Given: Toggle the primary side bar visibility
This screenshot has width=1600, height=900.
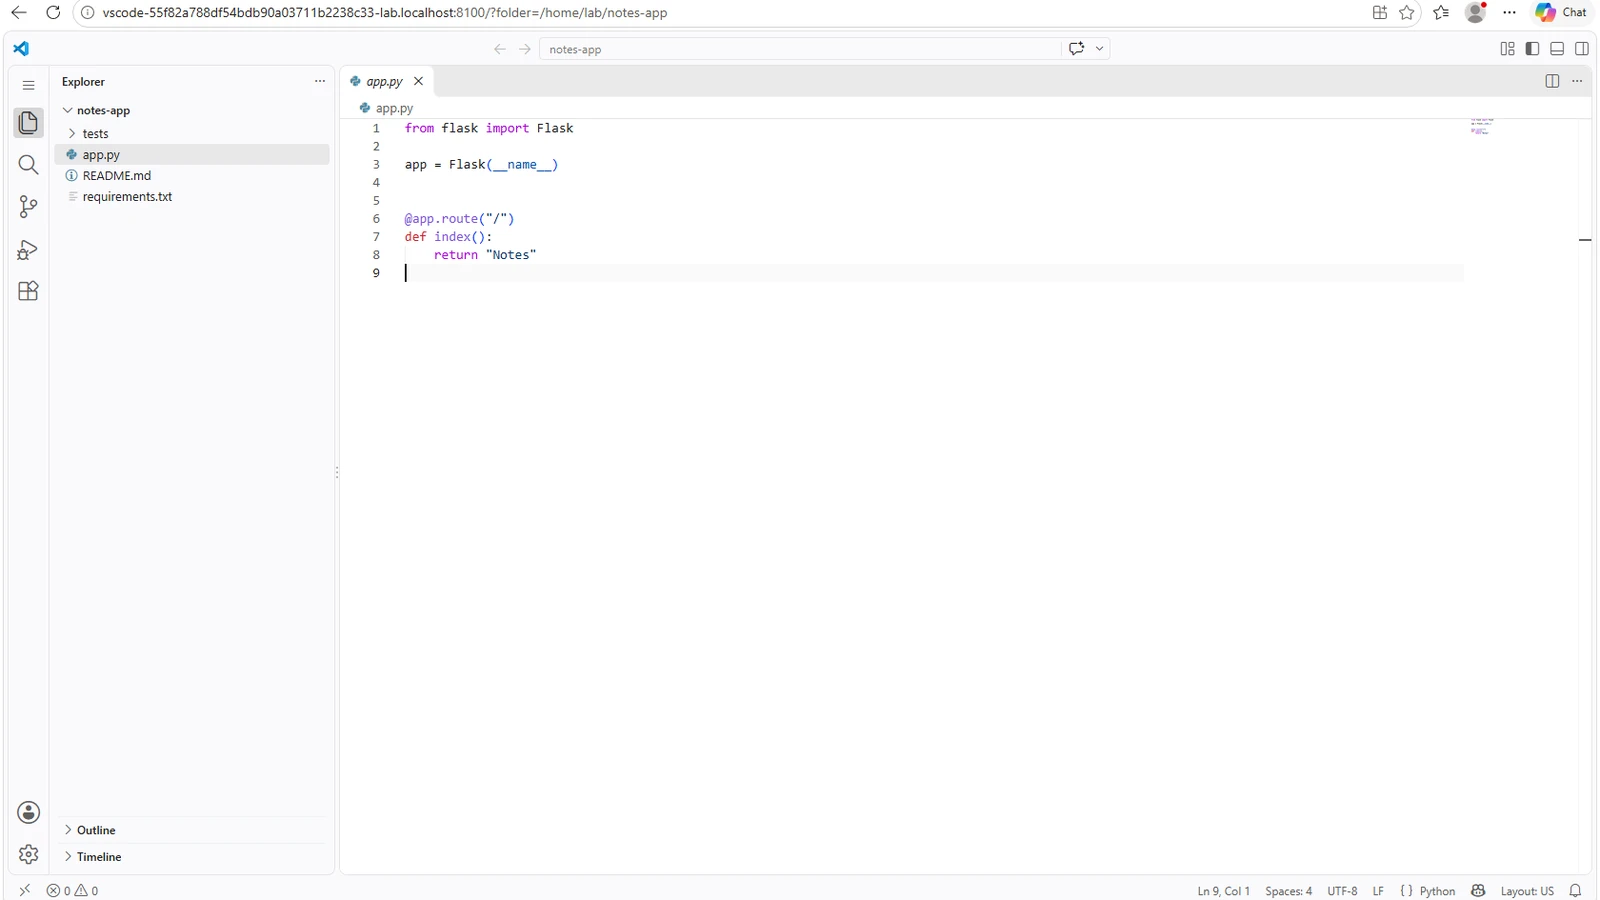Looking at the screenshot, I should coord(1532,48).
